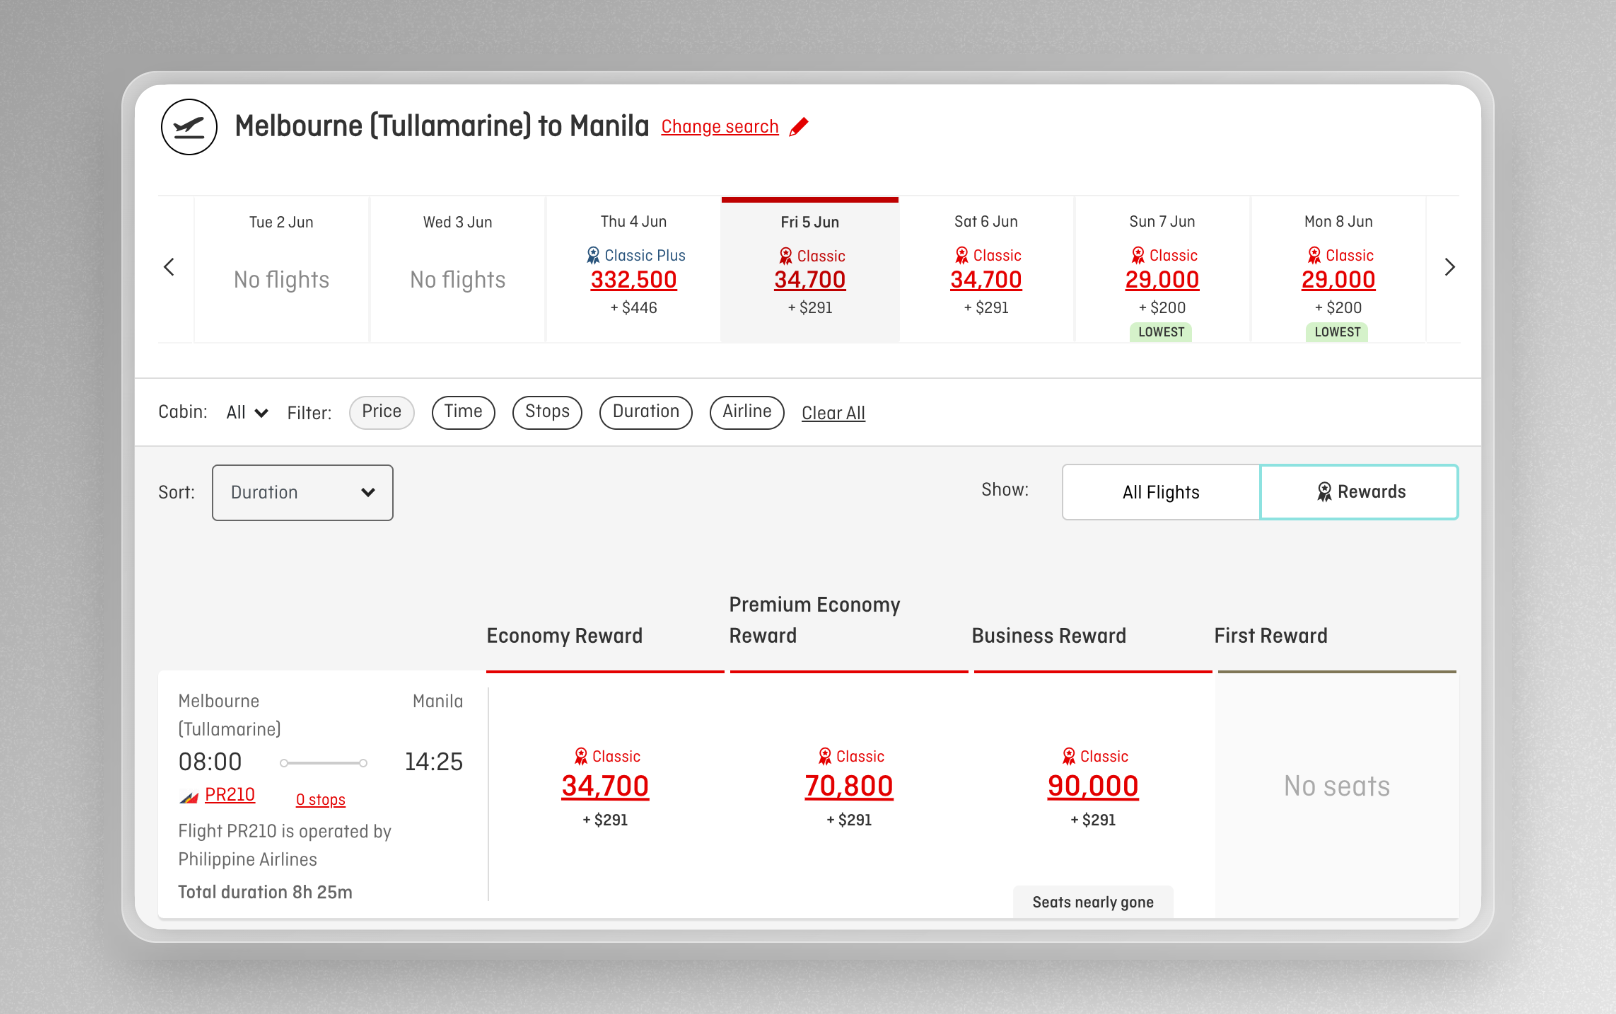This screenshot has width=1616, height=1014.
Task: Open the Sort Duration dropdown
Action: tap(302, 492)
